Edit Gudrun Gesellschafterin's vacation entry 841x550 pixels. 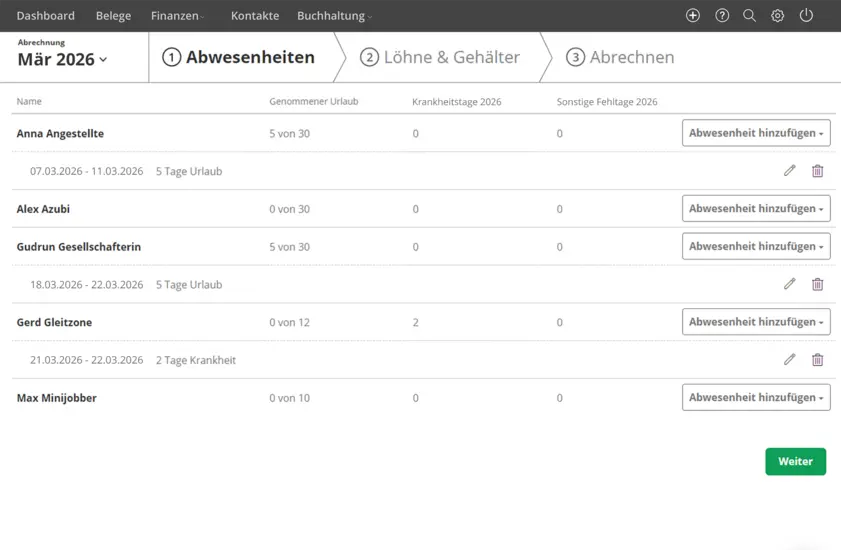(789, 284)
